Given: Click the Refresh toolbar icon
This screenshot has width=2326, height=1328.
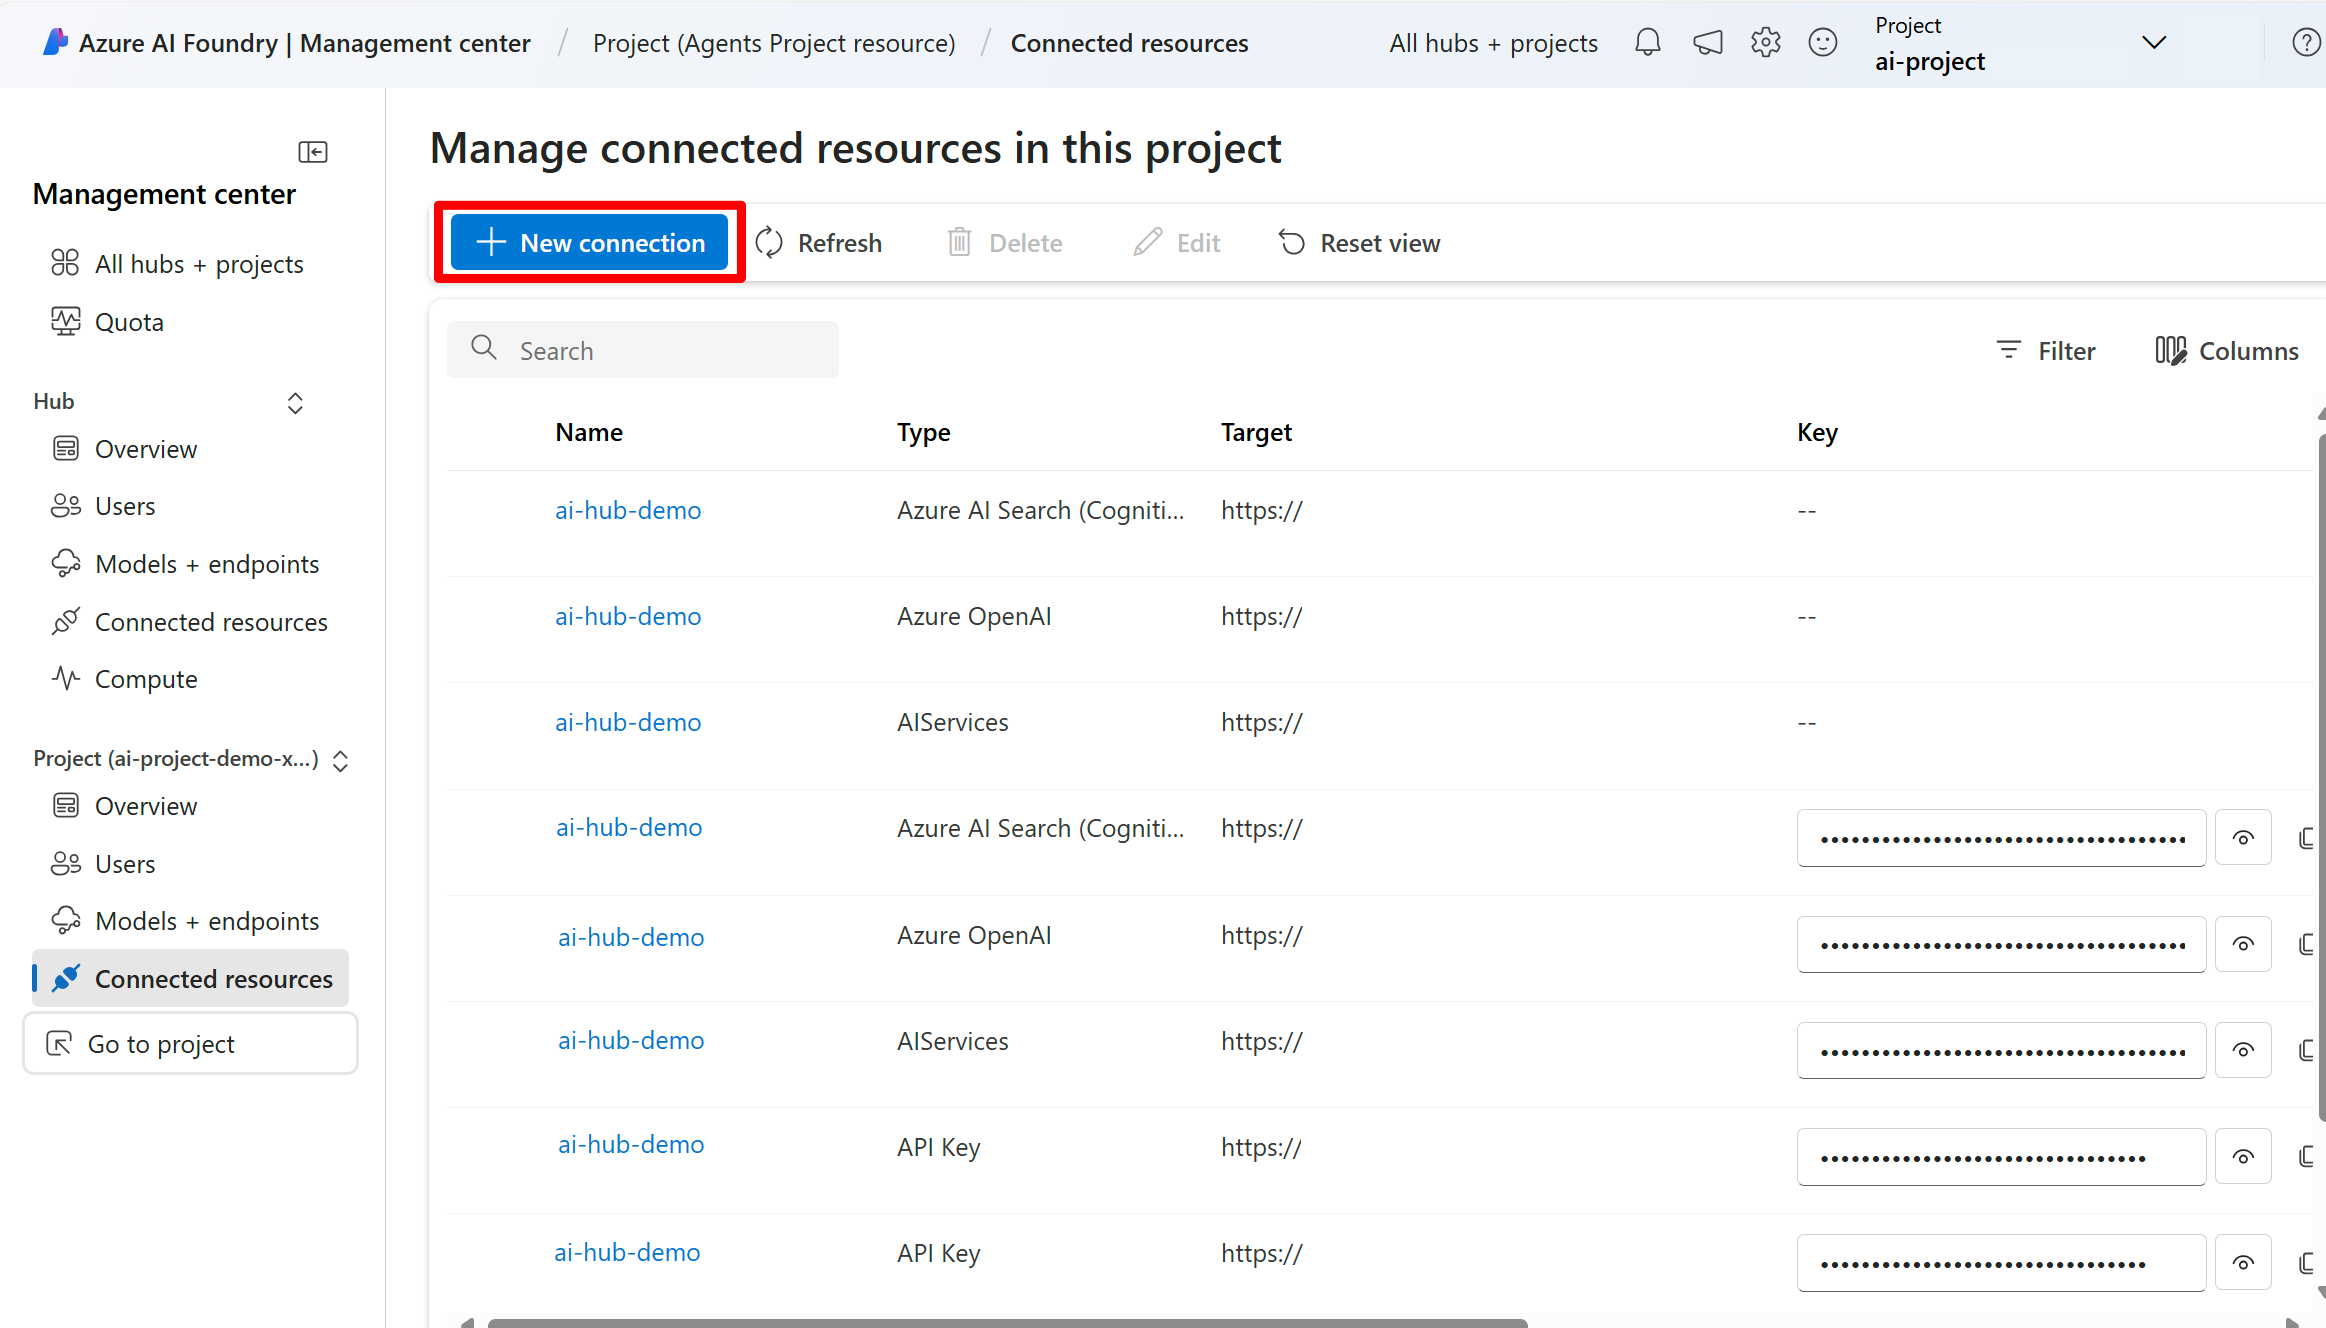Looking at the screenshot, I should [x=770, y=243].
